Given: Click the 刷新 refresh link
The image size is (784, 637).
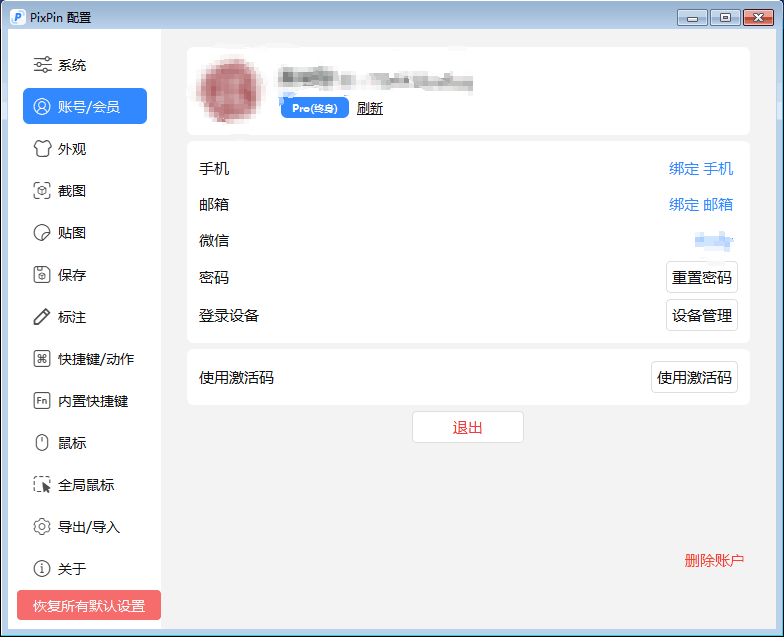Looking at the screenshot, I should (370, 108).
